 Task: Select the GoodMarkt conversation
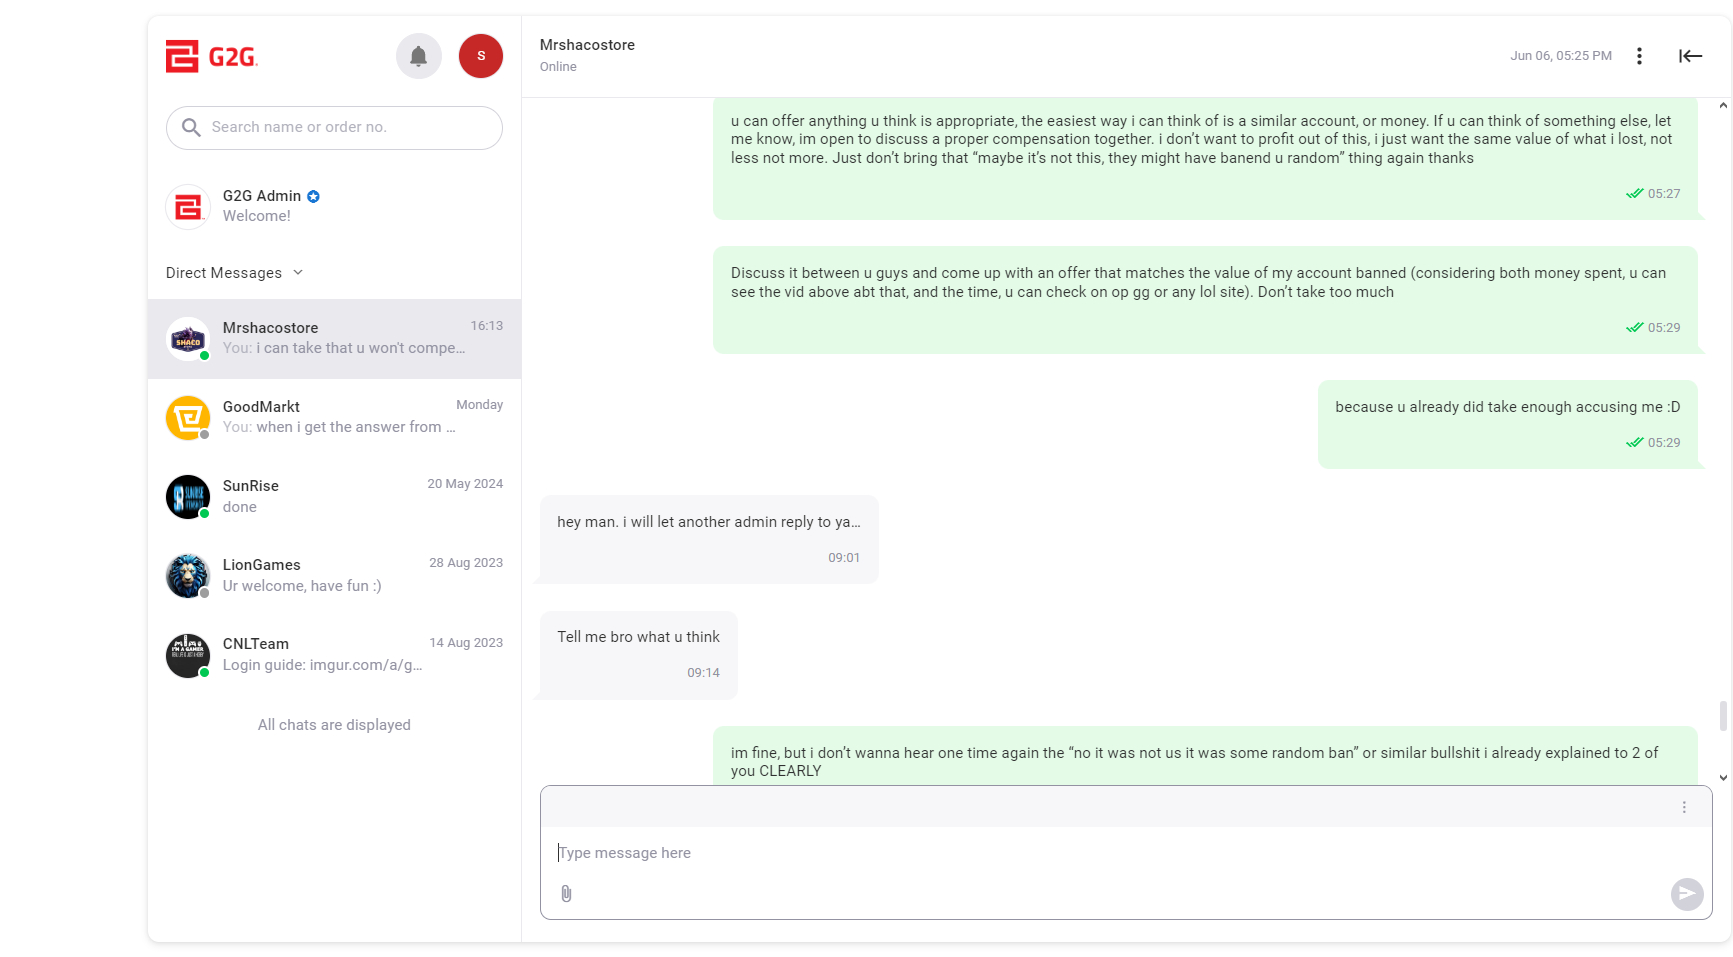click(334, 417)
